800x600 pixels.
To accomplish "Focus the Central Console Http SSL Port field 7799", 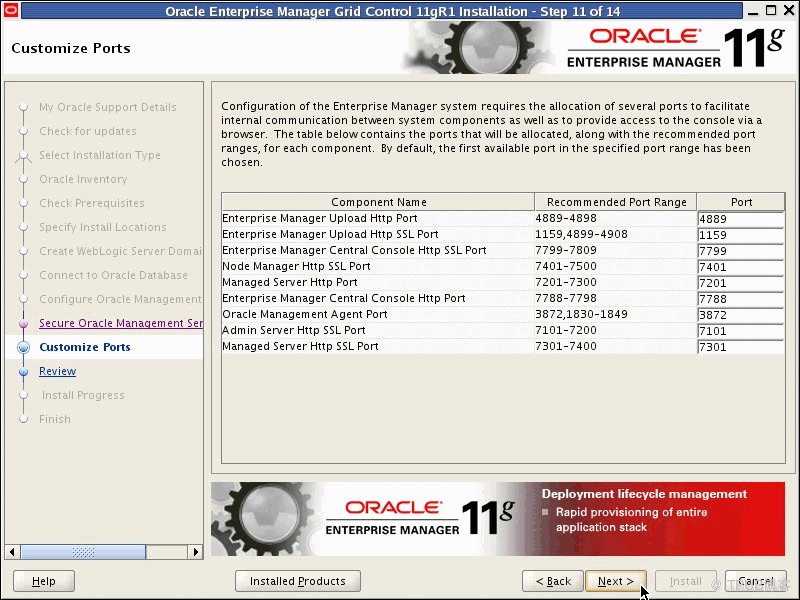I will pos(741,251).
